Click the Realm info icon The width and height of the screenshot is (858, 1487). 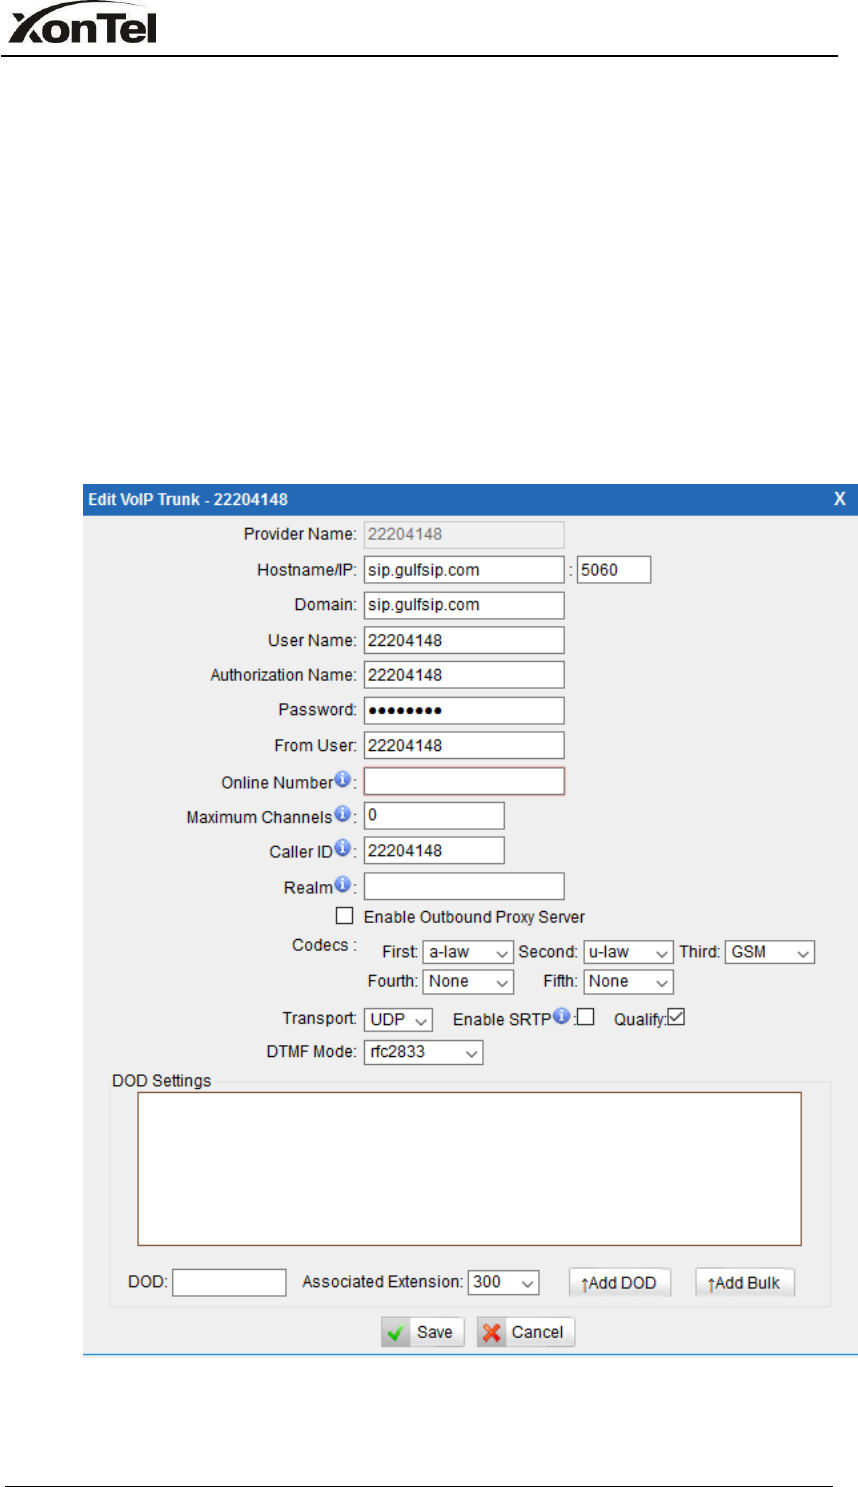point(342,884)
